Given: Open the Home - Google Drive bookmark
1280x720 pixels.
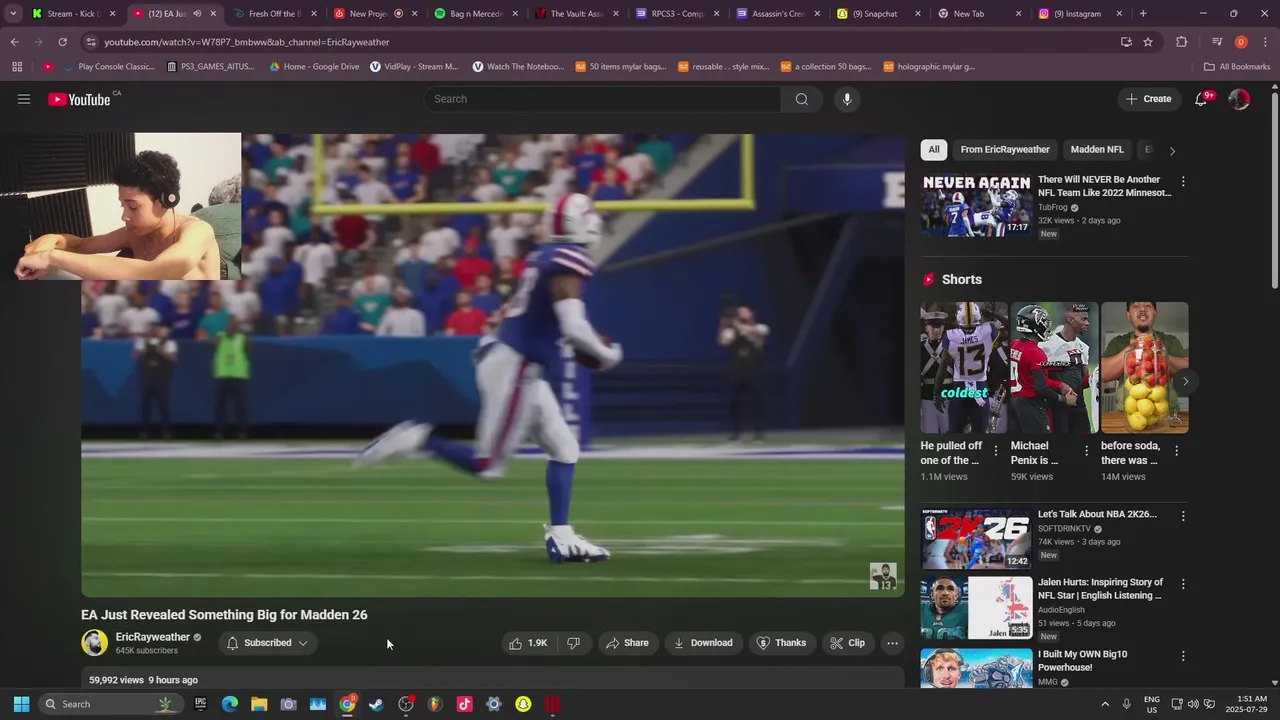Looking at the screenshot, I should (x=314, y=67).
